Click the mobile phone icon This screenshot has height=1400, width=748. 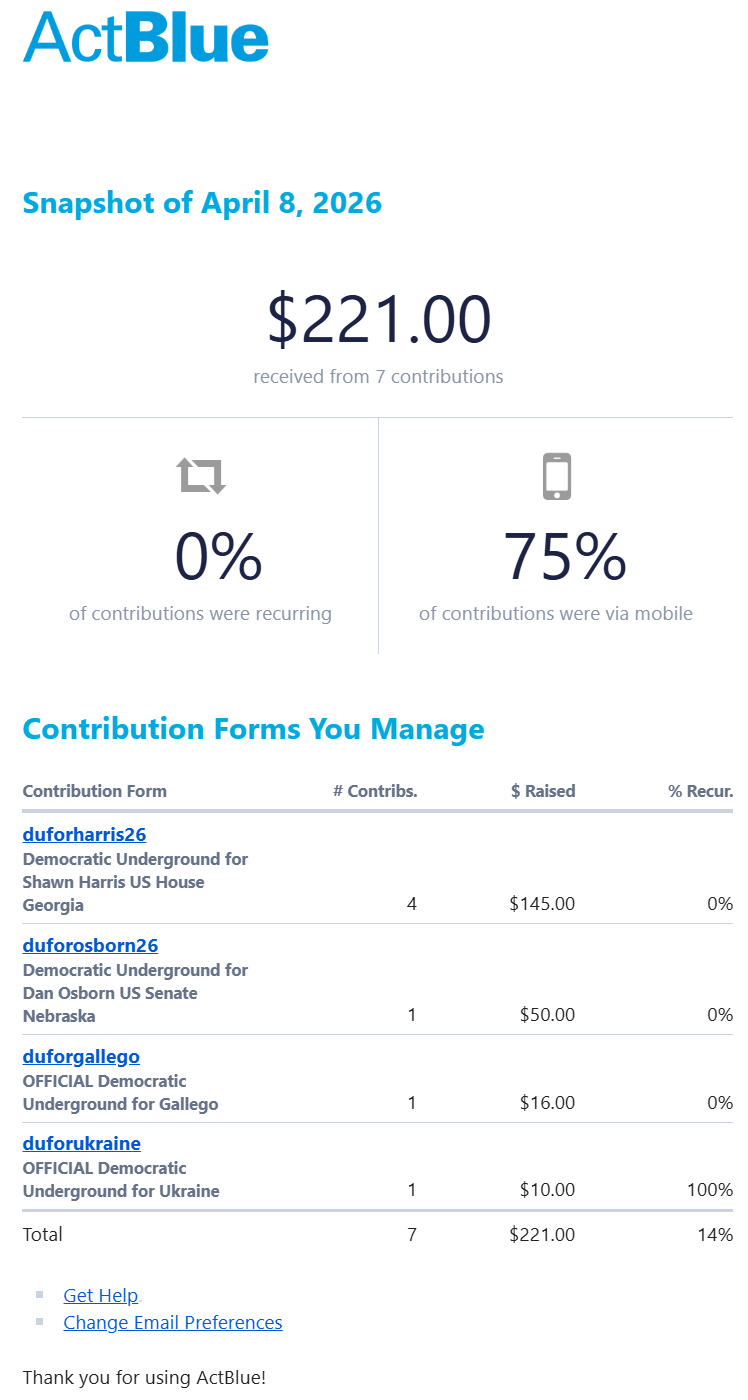click(557, 476)
